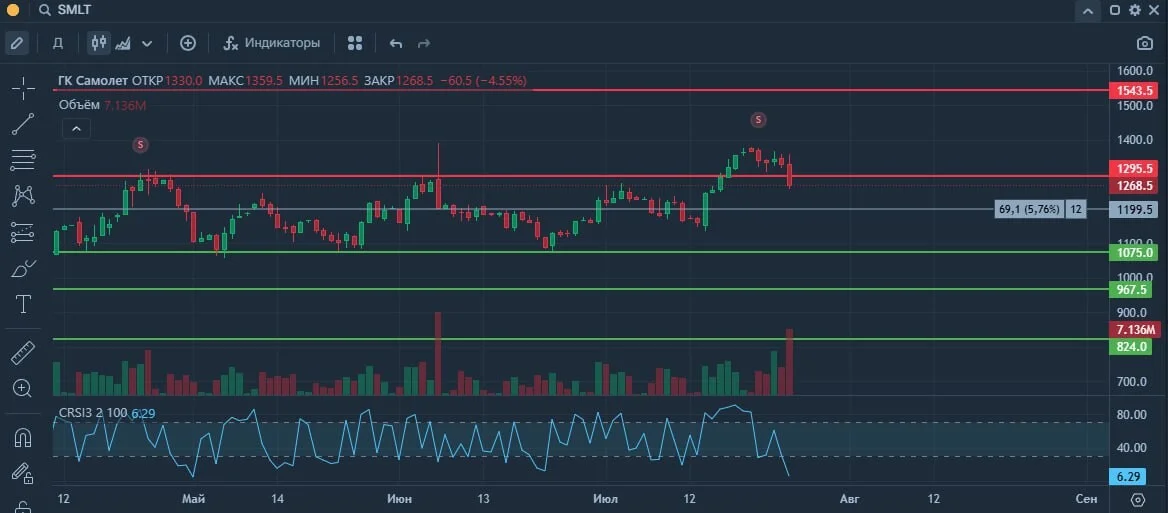Maximize the chart widget

pos(1115,10)
